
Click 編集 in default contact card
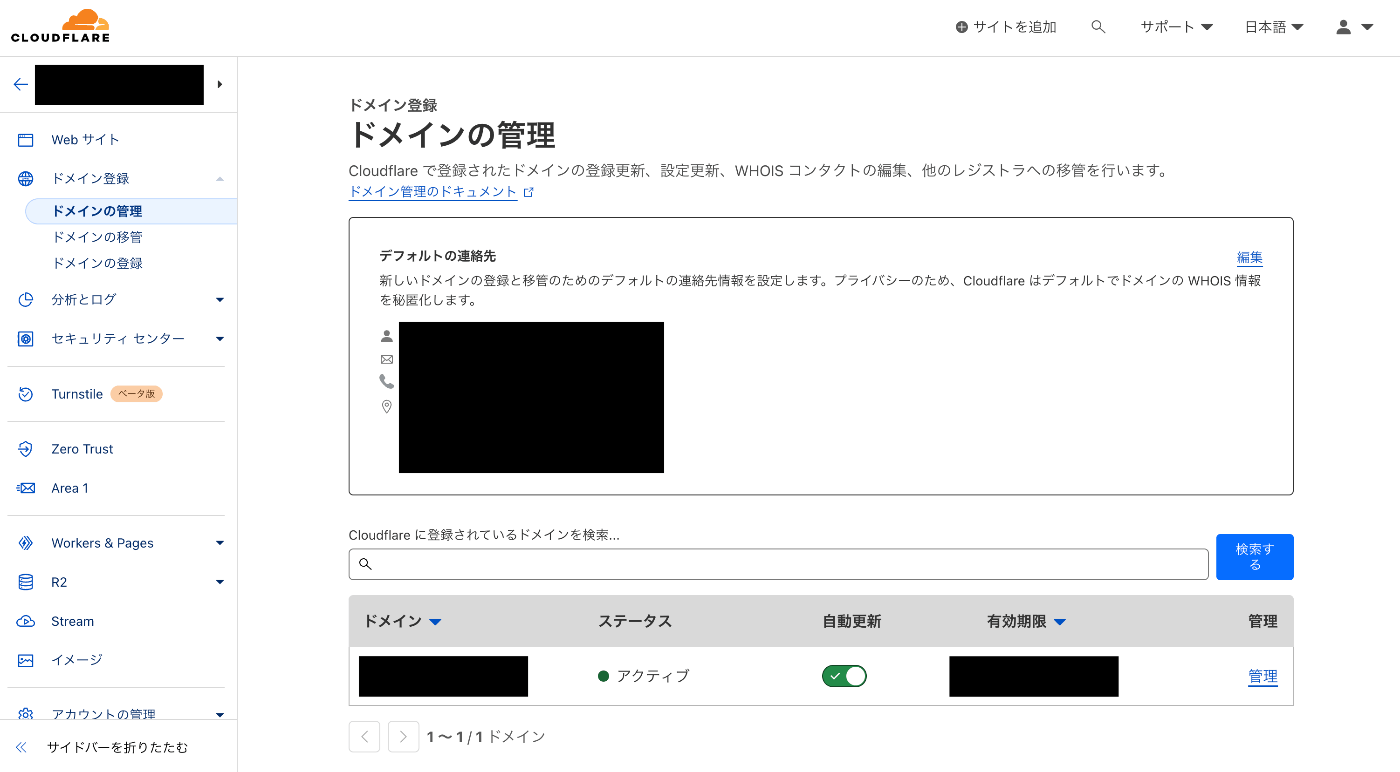point(1250,257)
